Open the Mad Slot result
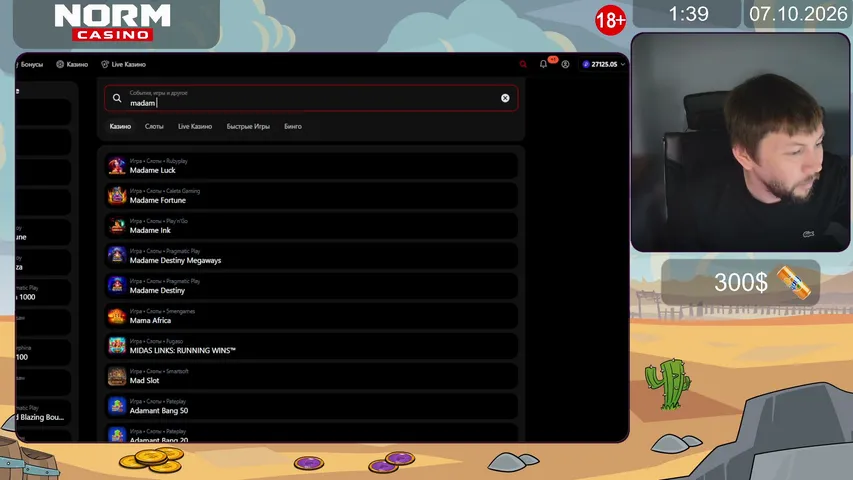 (x=311, y=376)
